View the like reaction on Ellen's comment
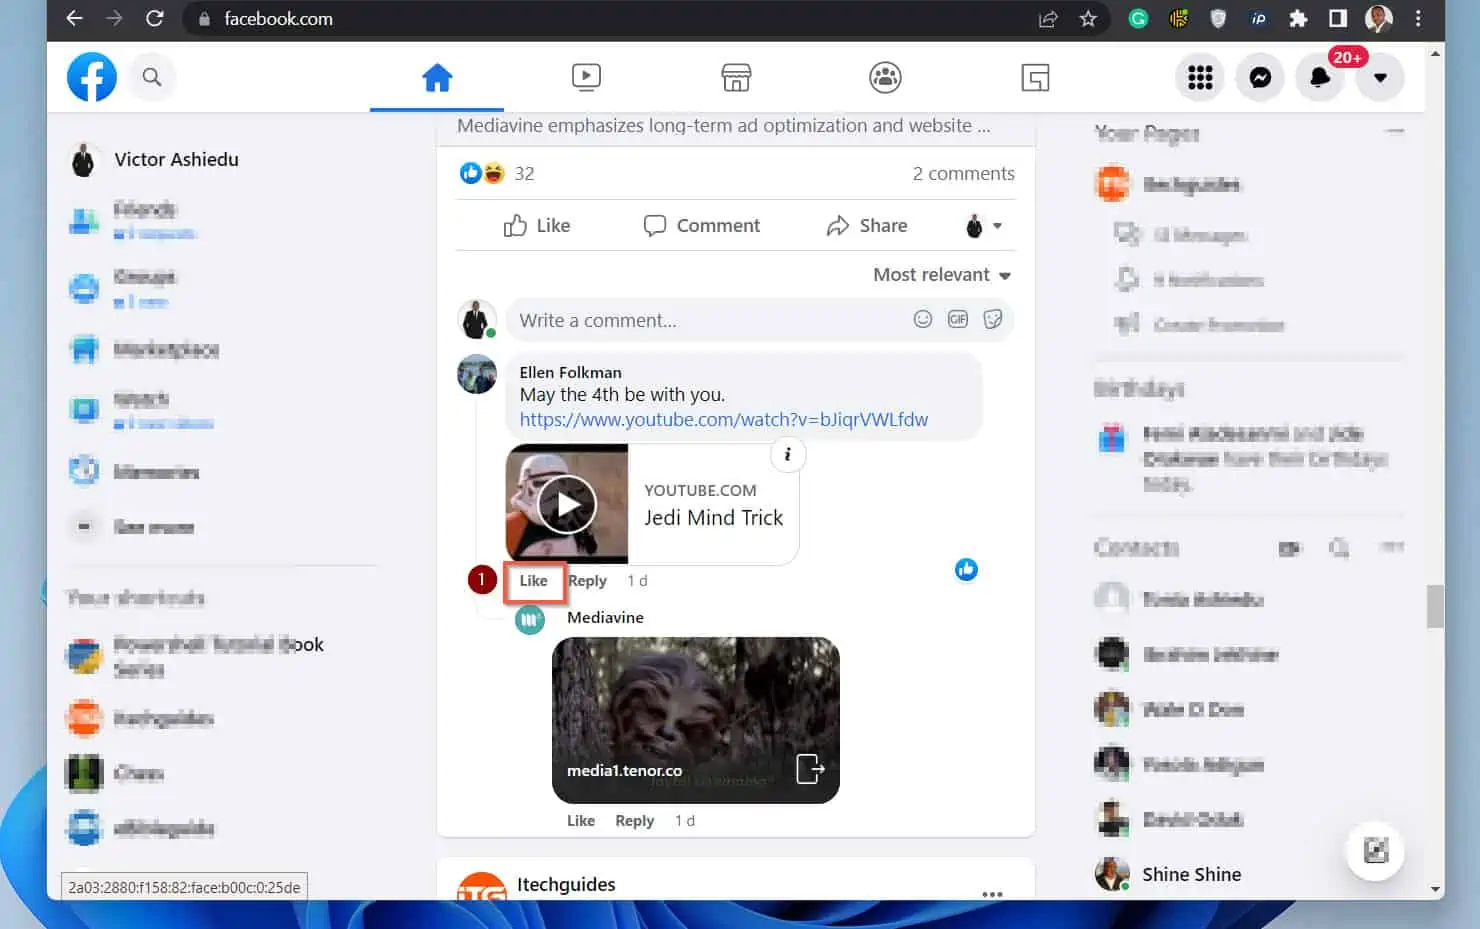The width and height of the screenshot is (1480, 929). 966,570
